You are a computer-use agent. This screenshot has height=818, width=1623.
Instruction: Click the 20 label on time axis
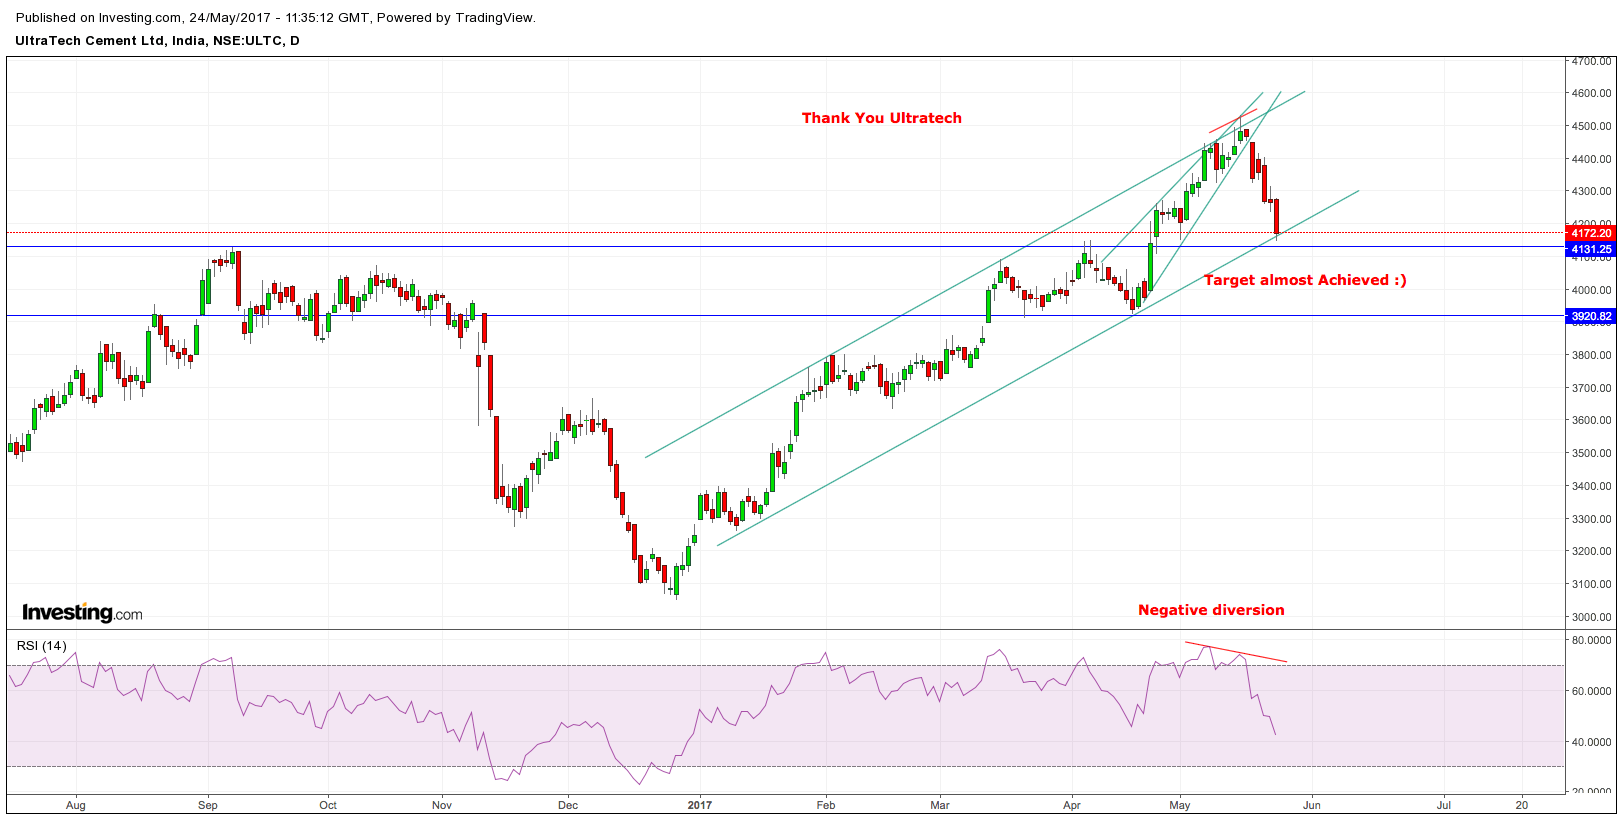click(x=1522, y=805)
